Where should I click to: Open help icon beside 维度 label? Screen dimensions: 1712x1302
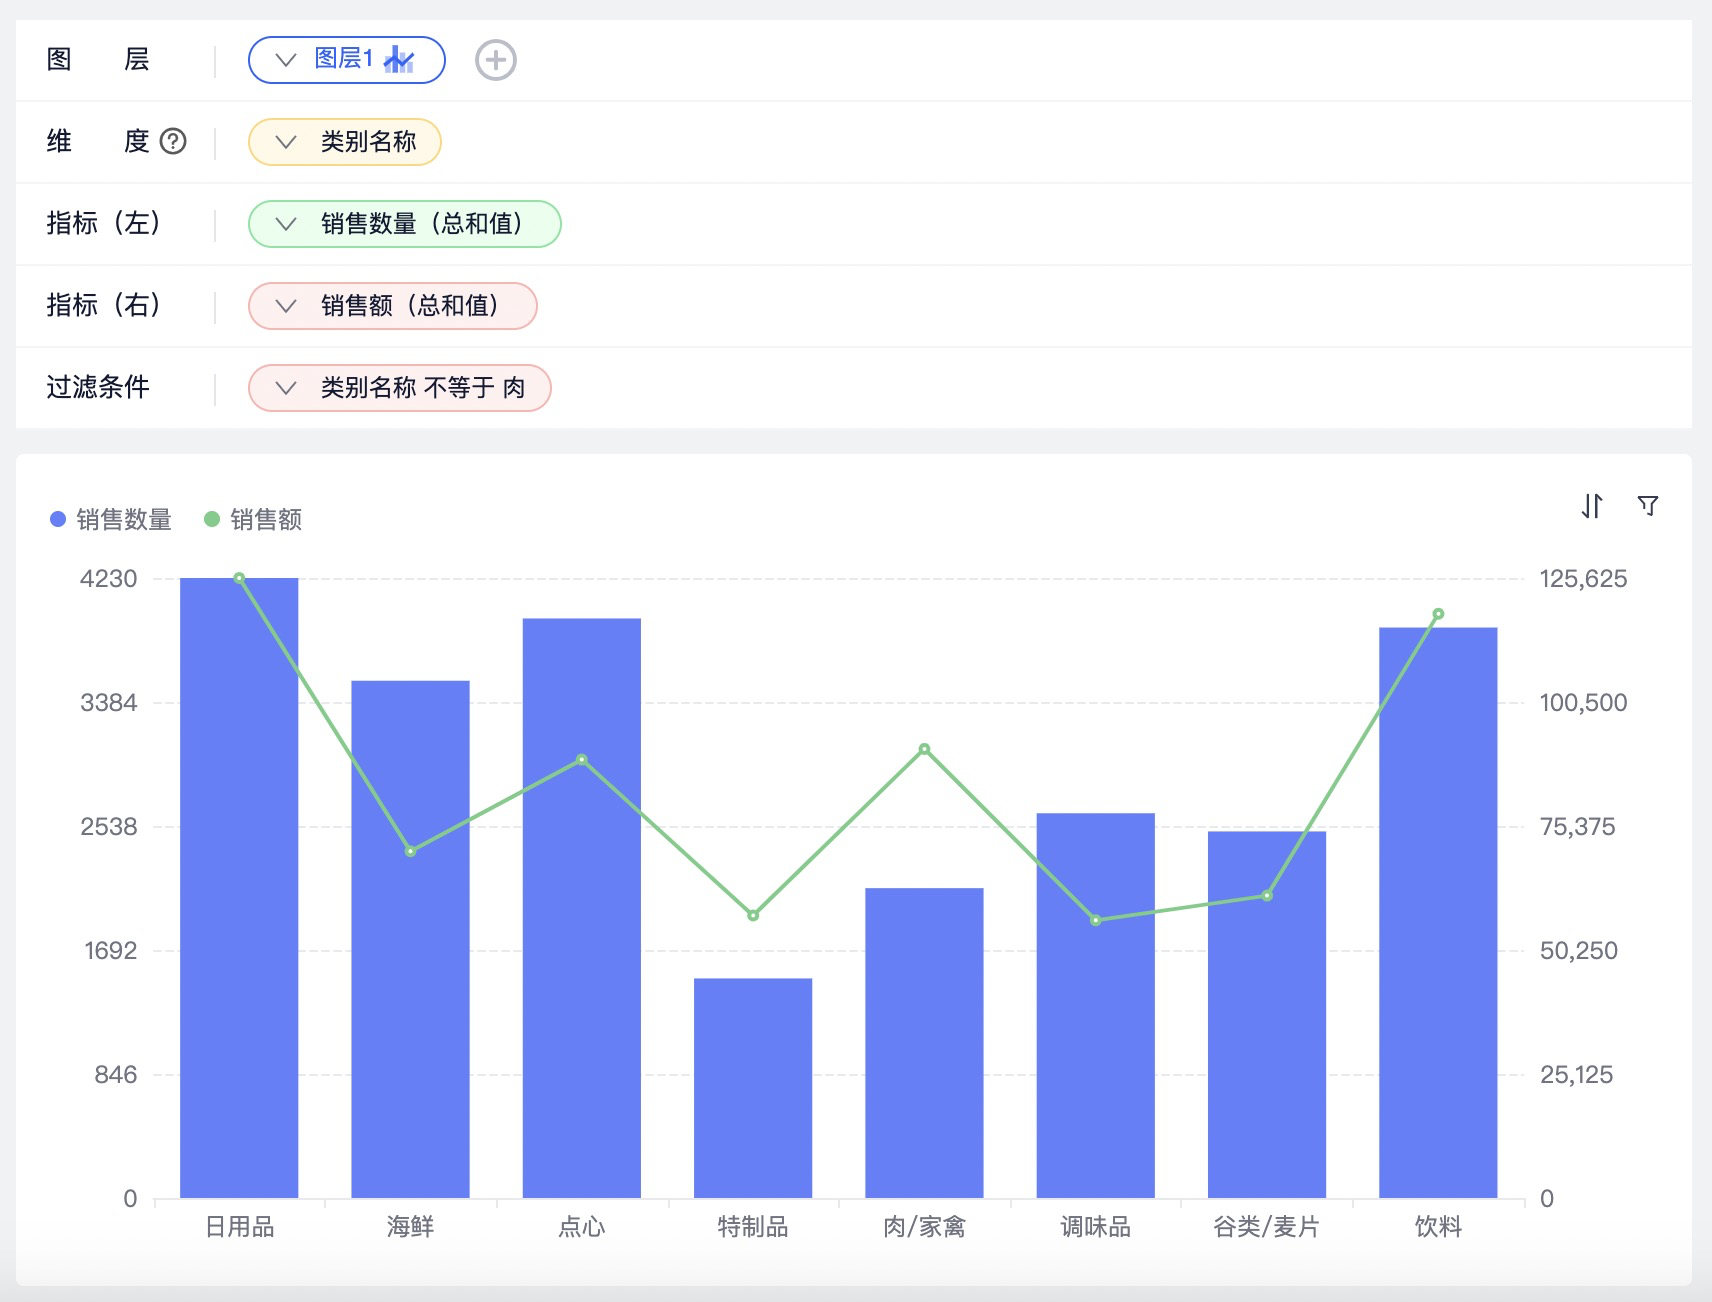(x=173, y=142)
